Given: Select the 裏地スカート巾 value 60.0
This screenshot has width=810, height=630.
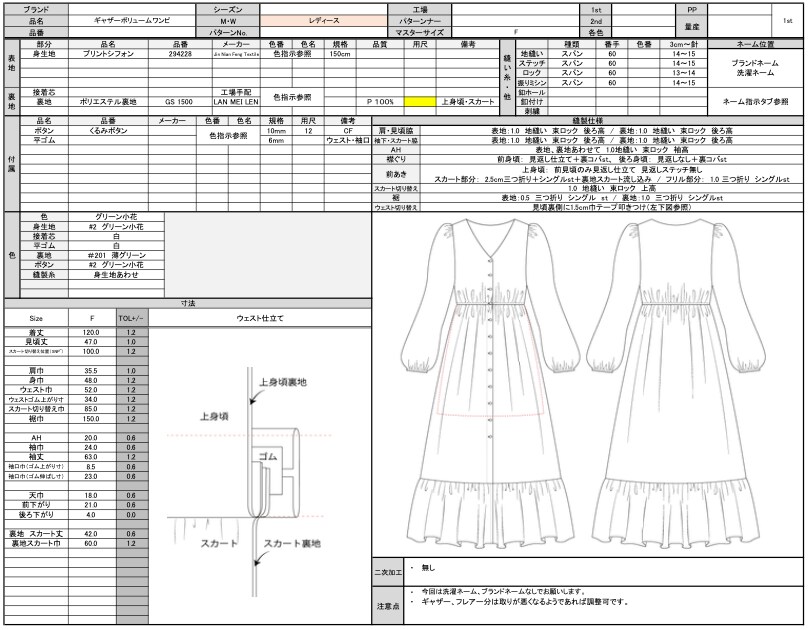Looking at the screenshot, I should [x=92, y=543].
